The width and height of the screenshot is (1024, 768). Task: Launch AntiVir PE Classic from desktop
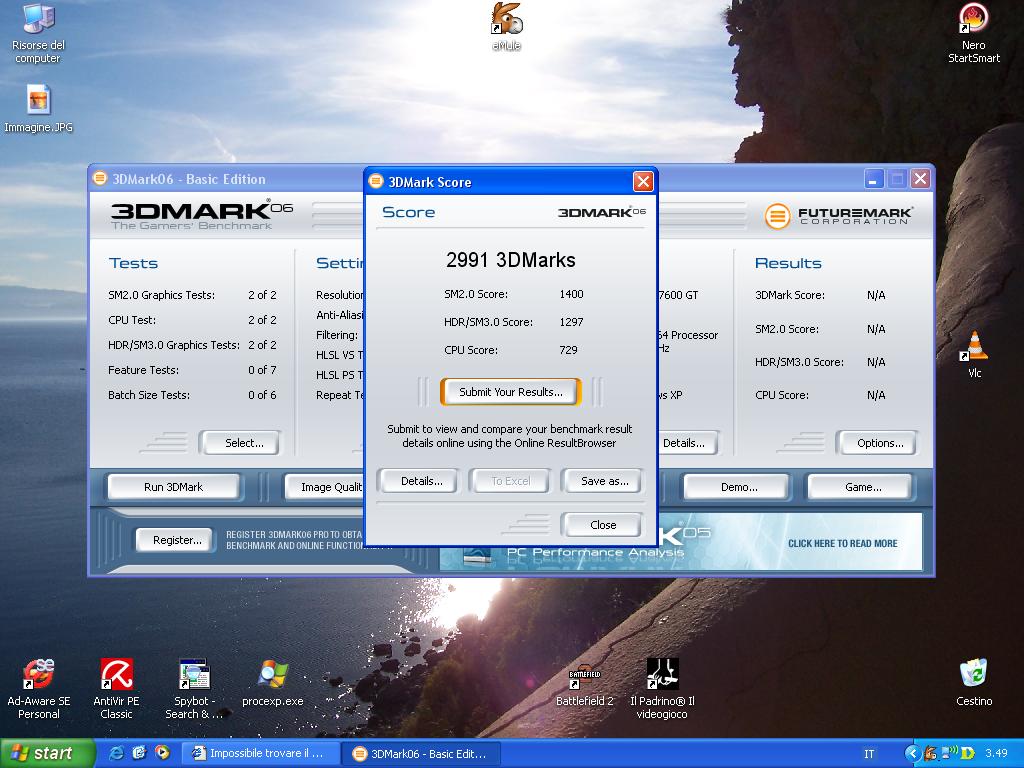[x=116, y=688]
